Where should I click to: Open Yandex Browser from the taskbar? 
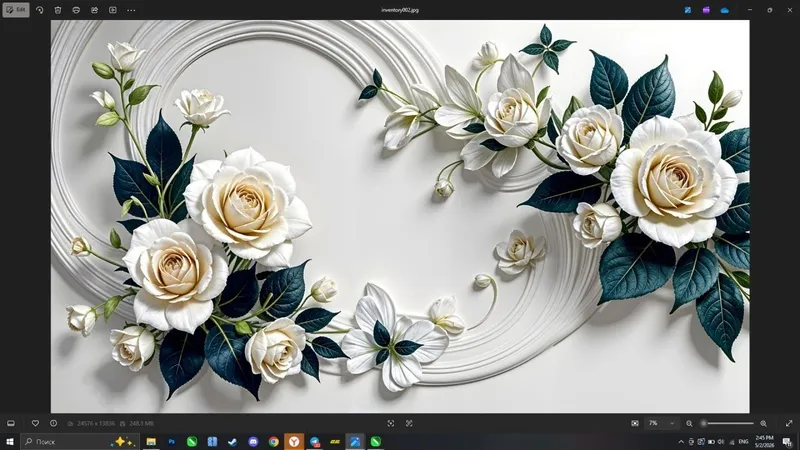294,442
